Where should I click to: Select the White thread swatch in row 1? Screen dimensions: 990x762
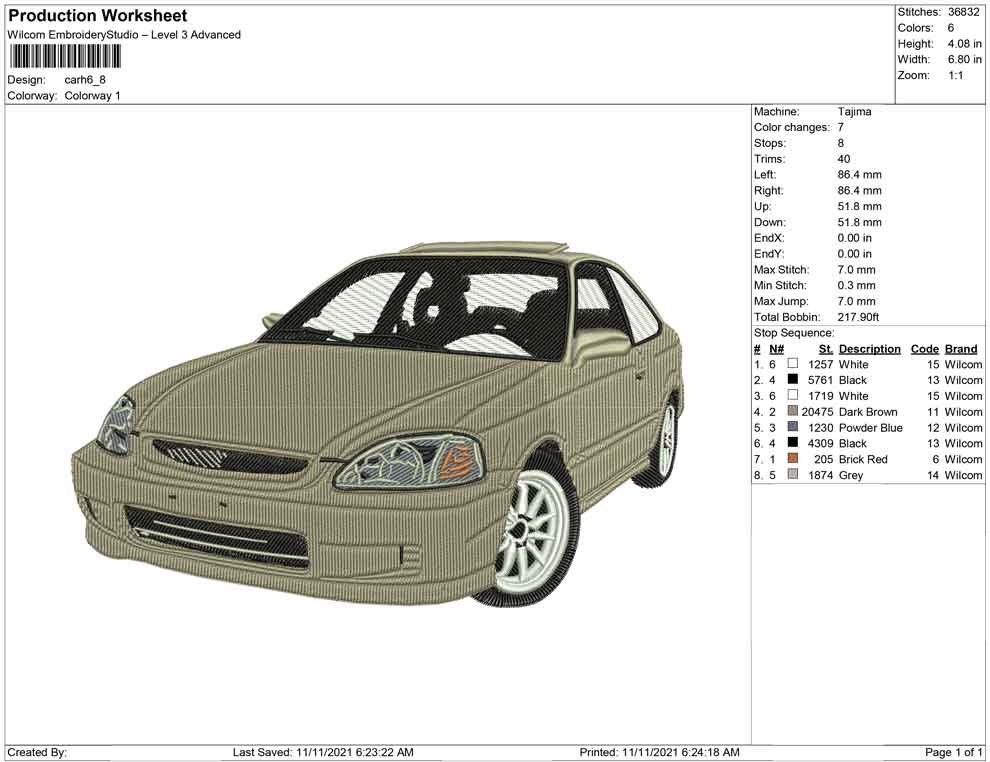point(790,364)
